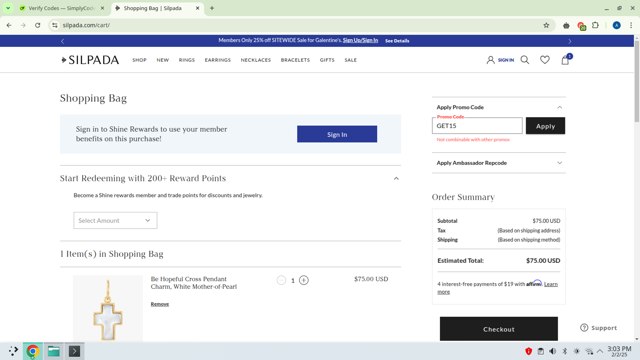Open the EARRINGS menu
This screenshot has width=640, height=360.
[x=218, y=60]
